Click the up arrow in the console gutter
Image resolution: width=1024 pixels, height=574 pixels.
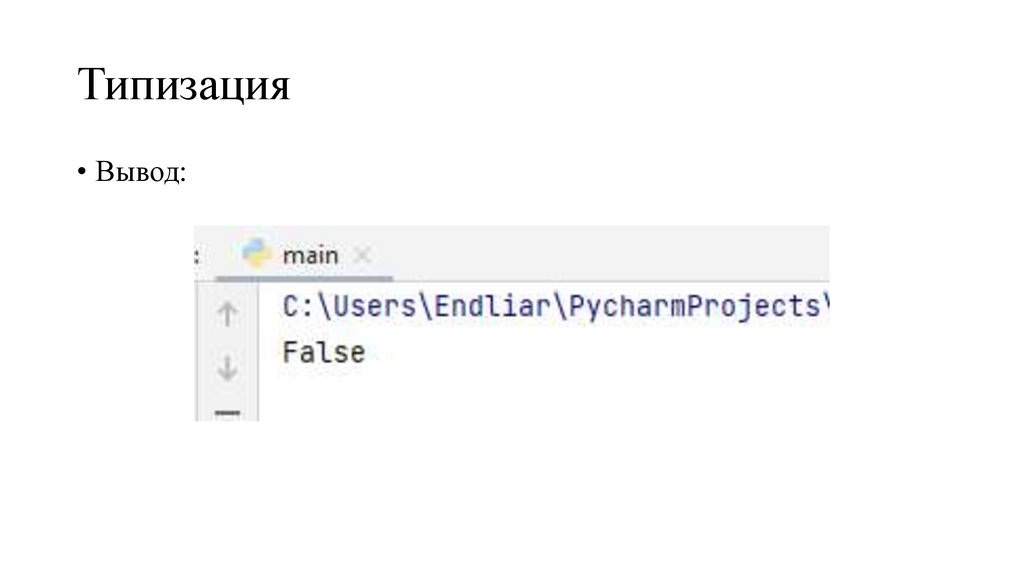click(228, 315)
